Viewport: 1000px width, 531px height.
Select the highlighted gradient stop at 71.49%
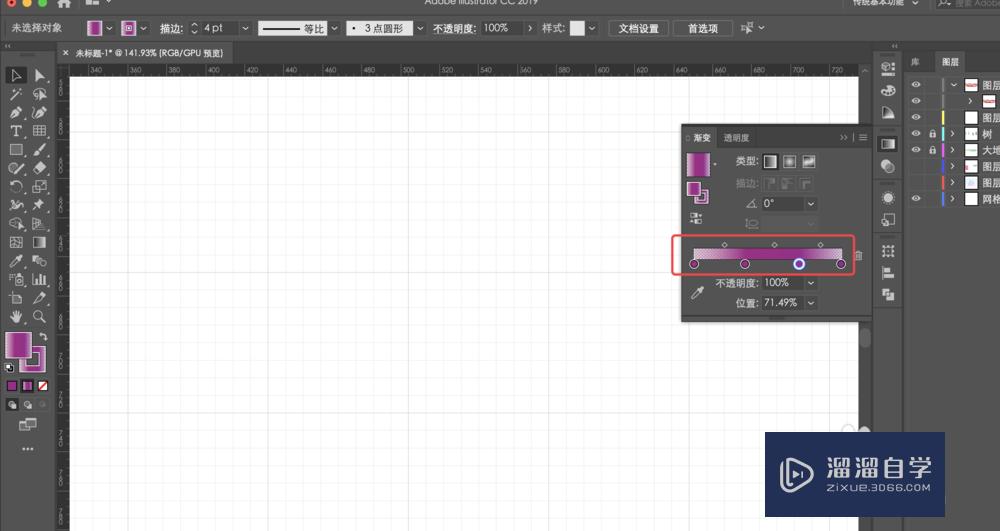pos(798,264)
